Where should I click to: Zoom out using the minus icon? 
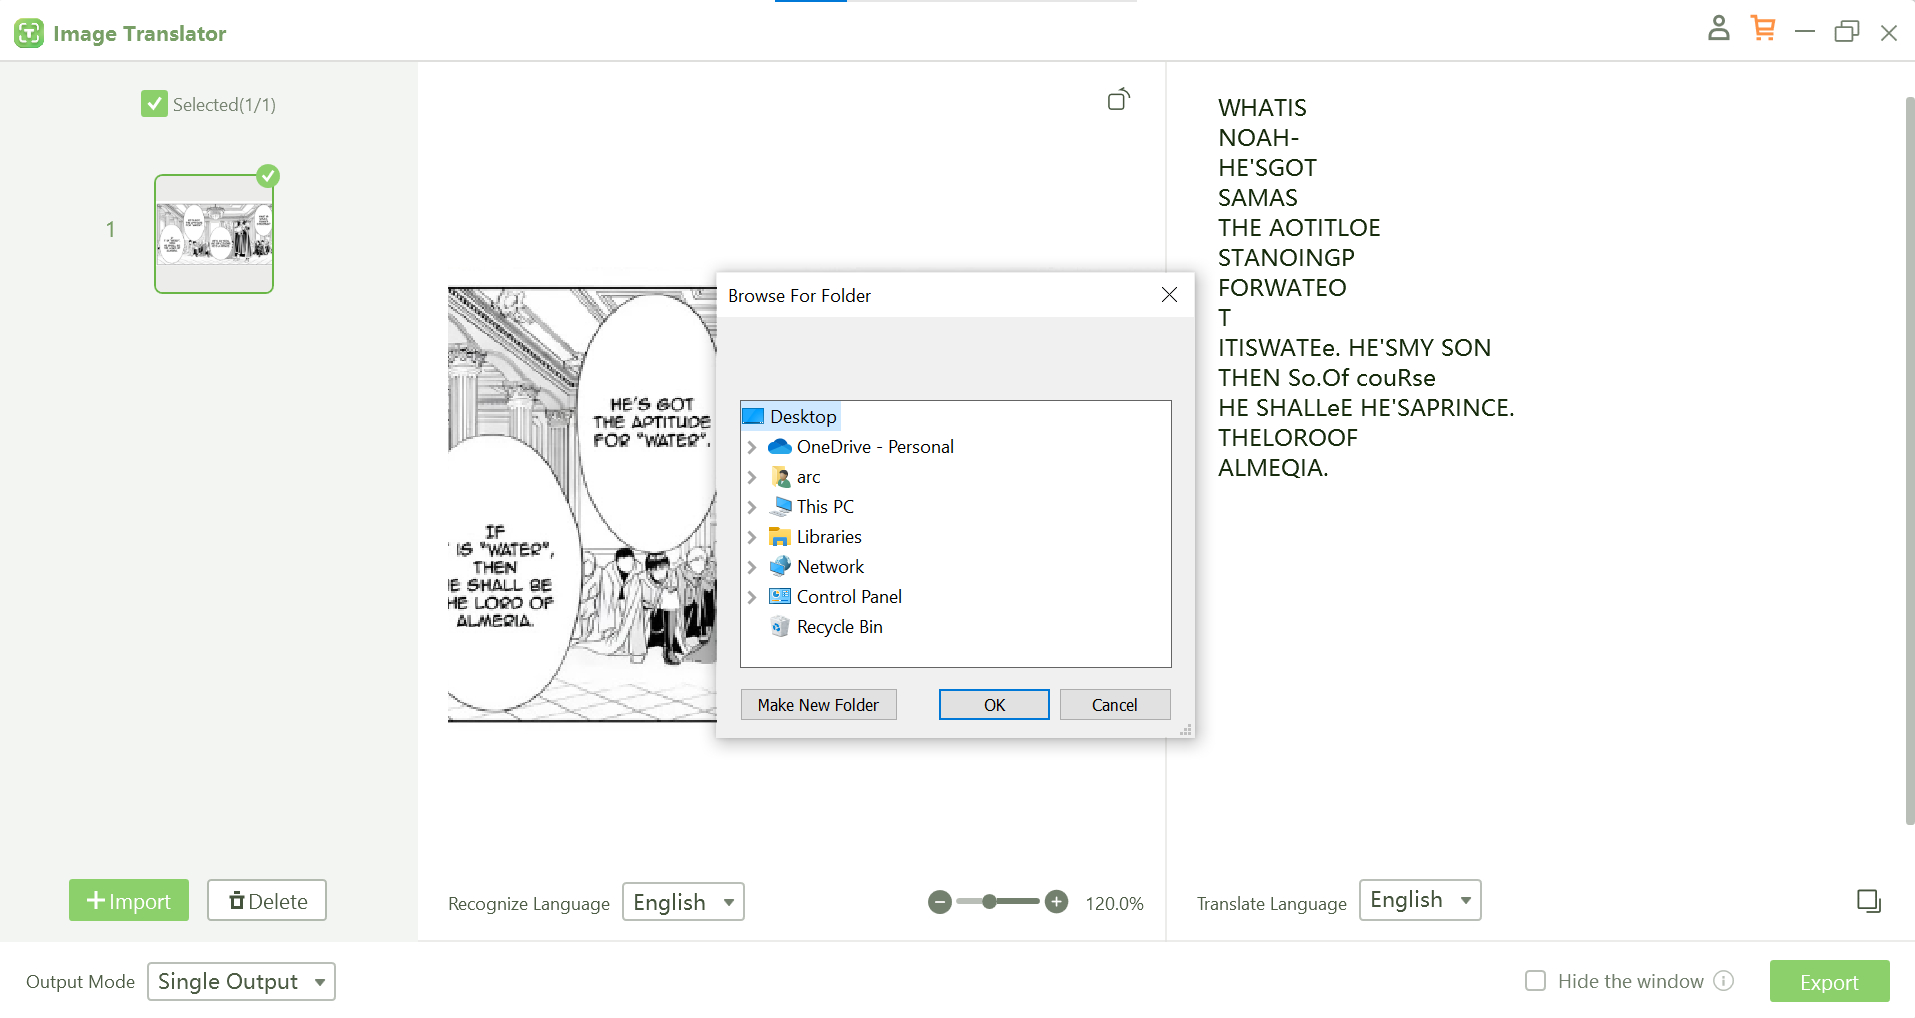point(939,901)
